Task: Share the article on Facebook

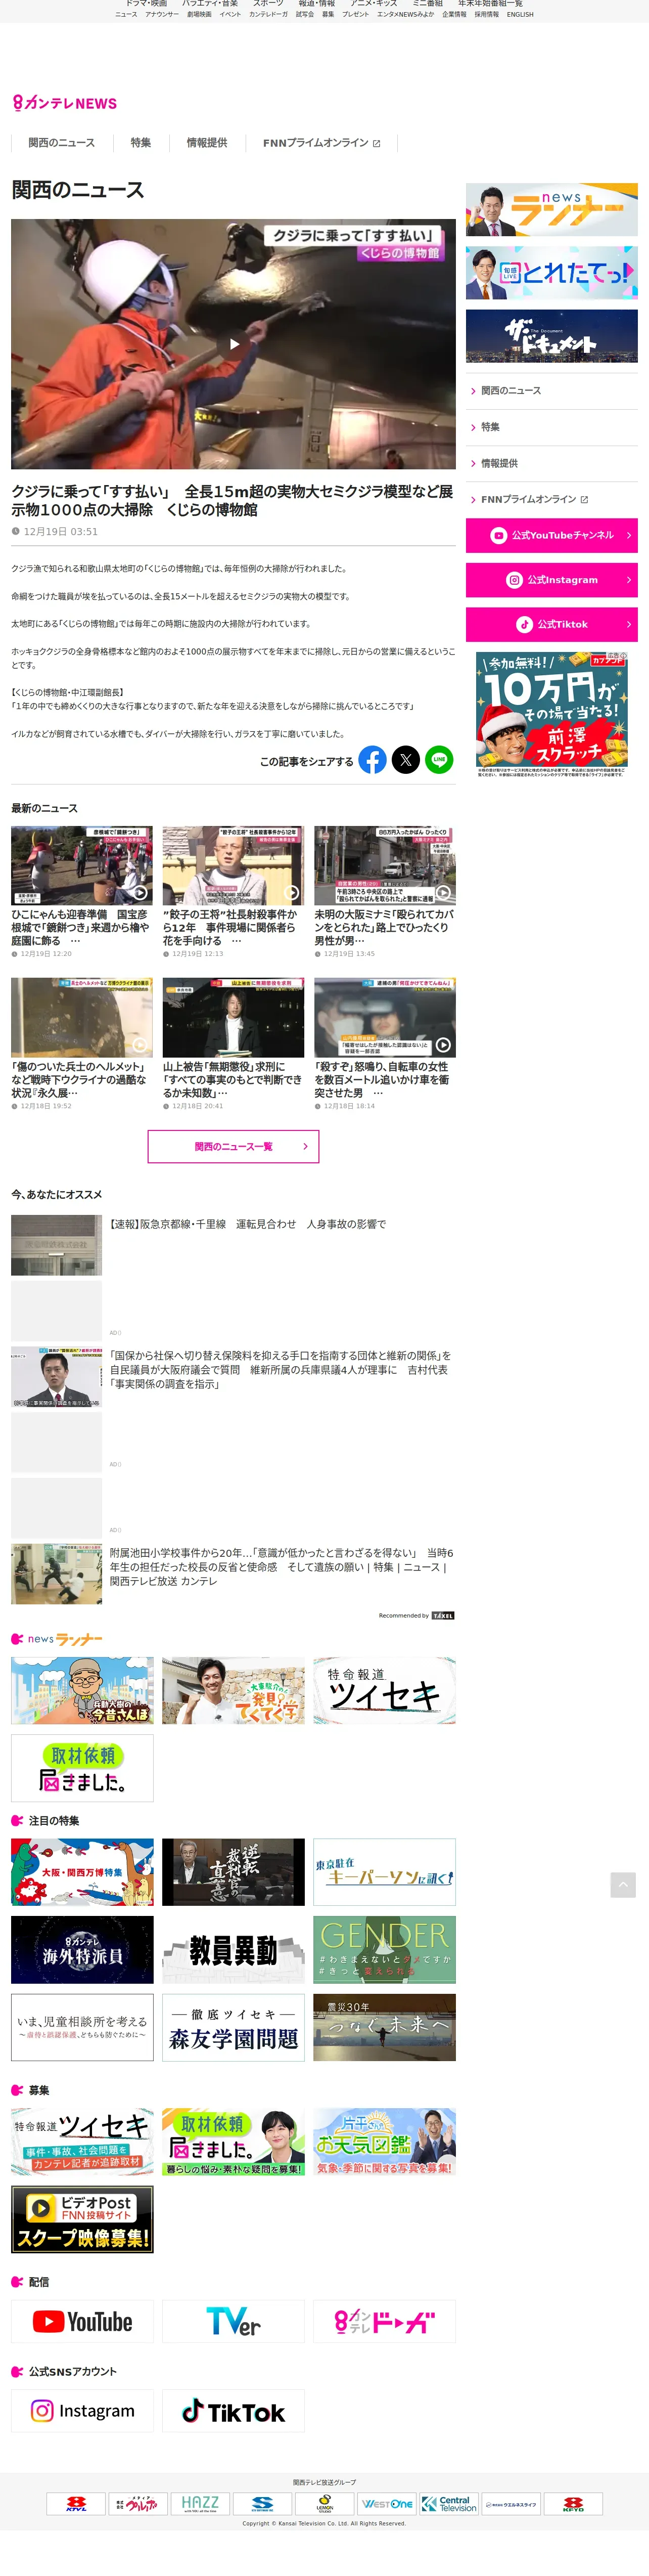Action: coord(372,760)
